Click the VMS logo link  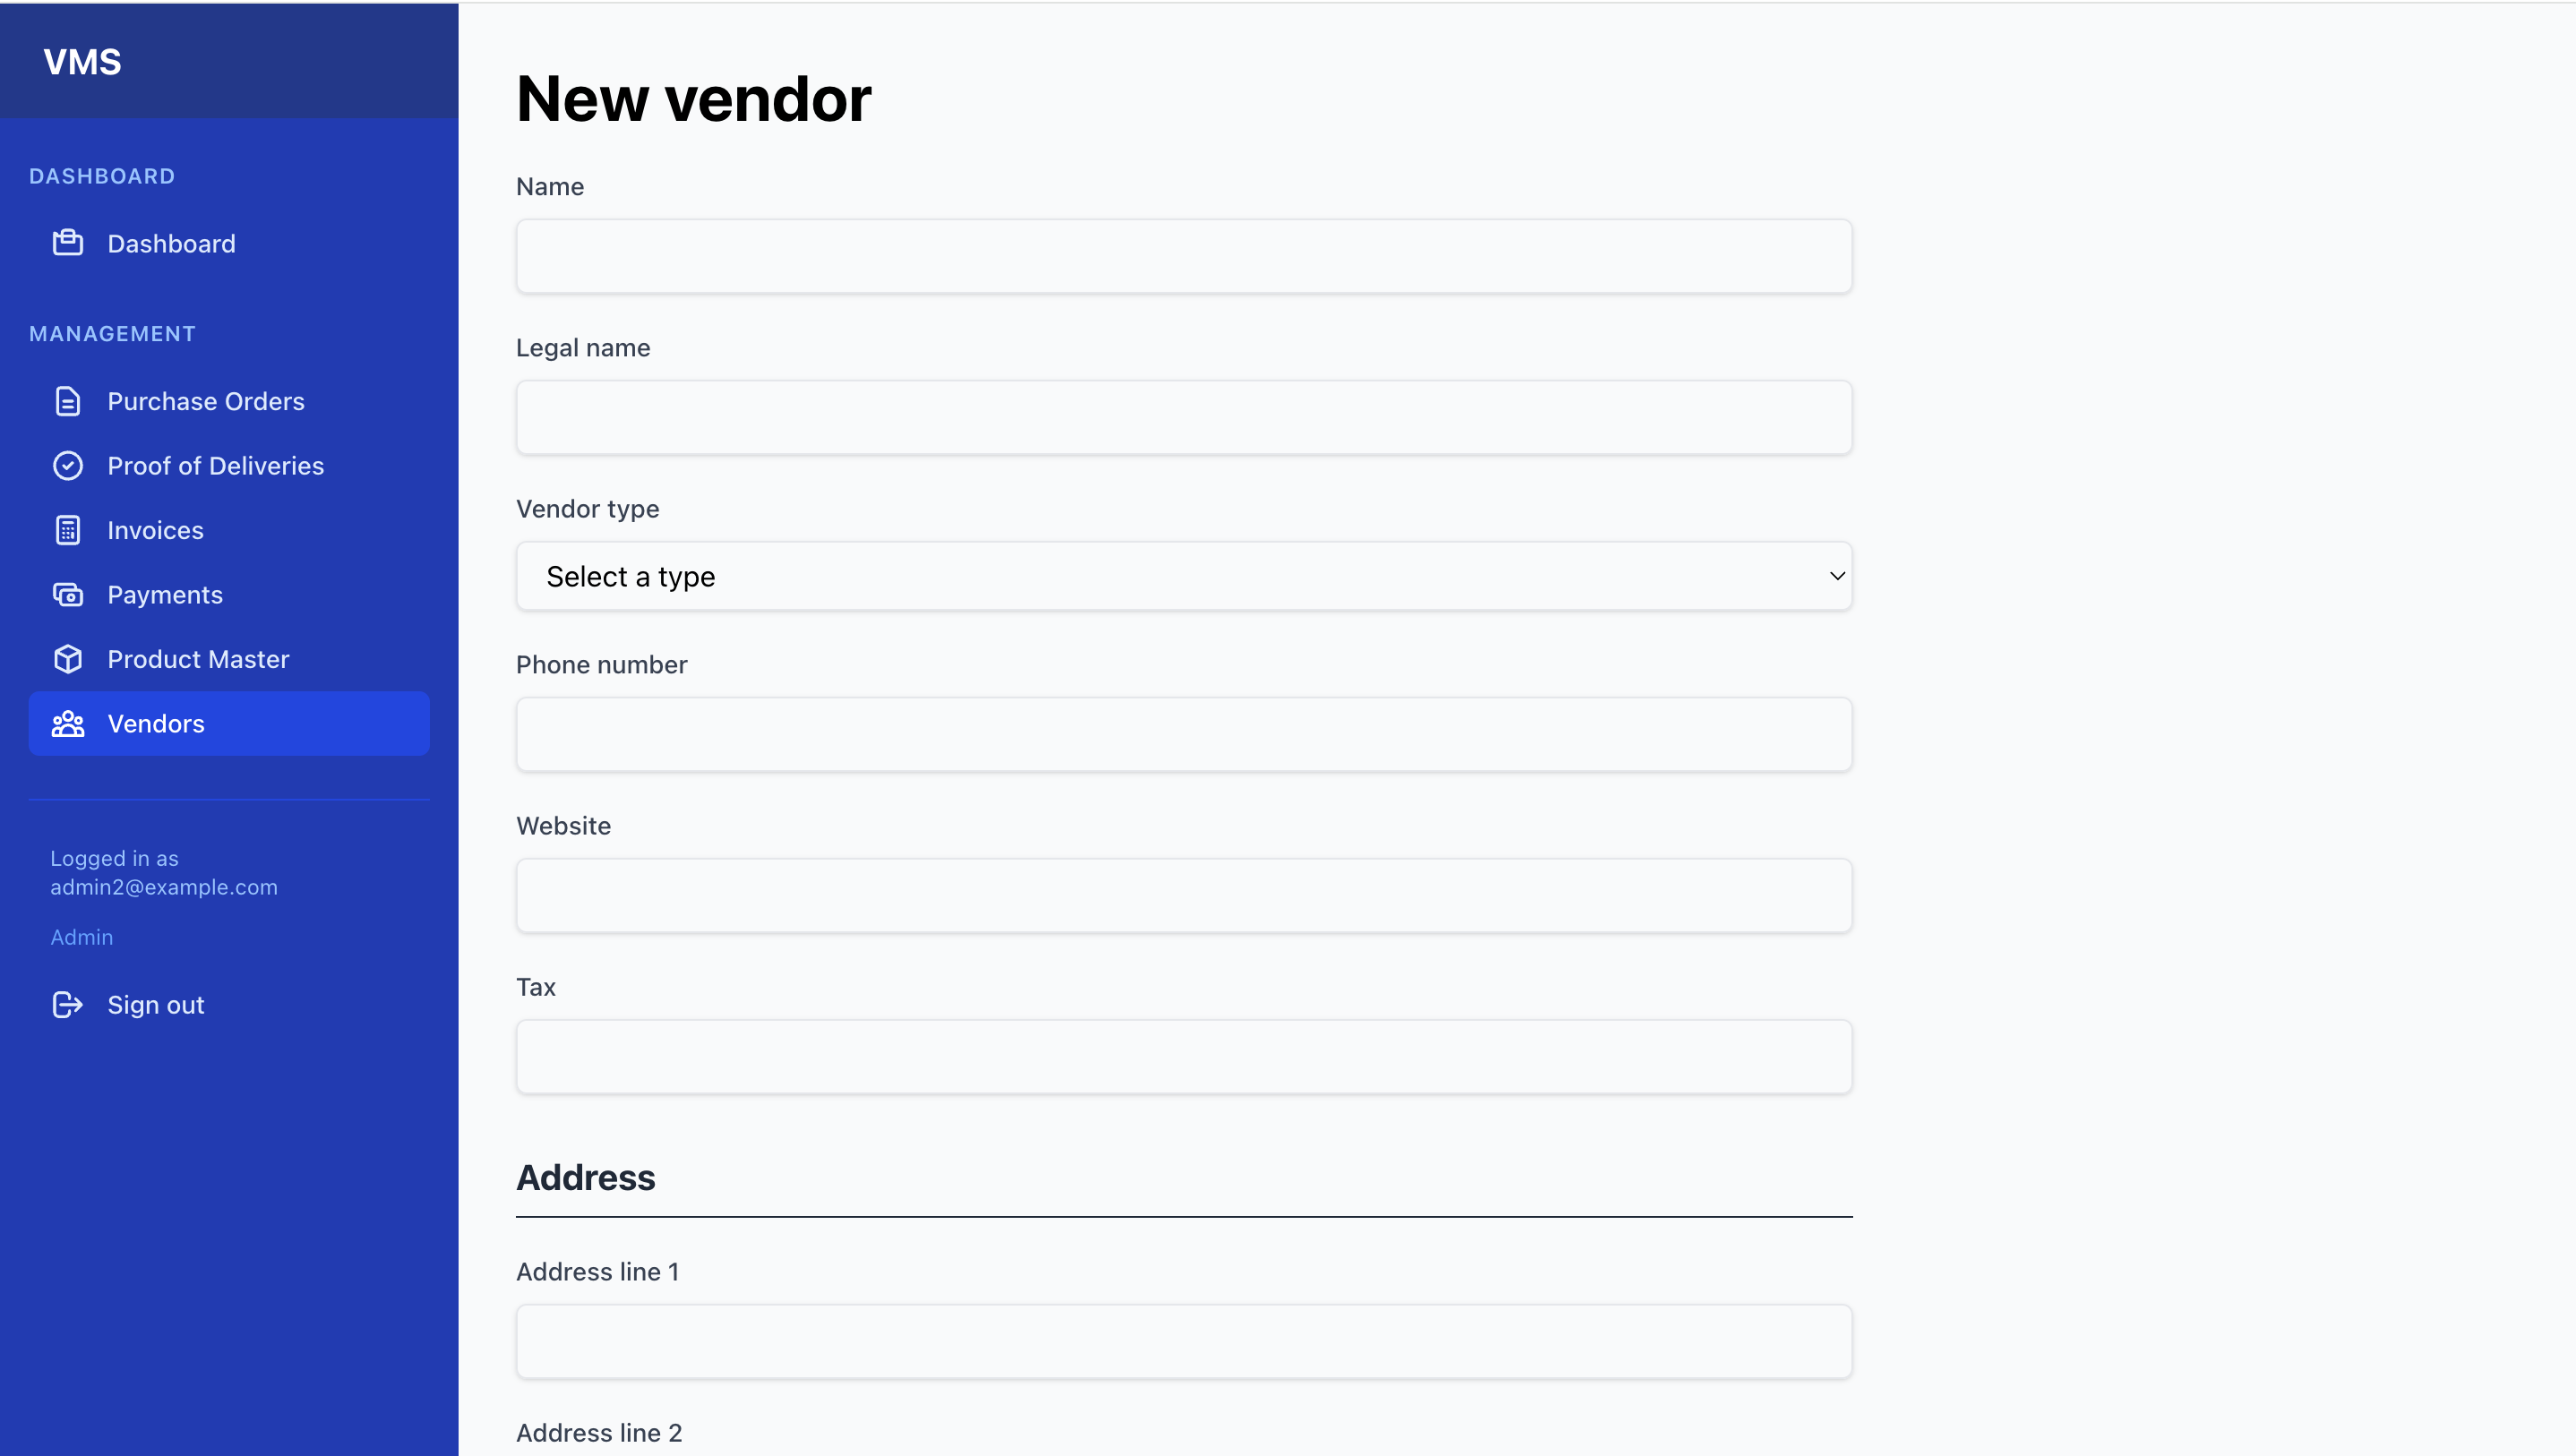point(82,62)
